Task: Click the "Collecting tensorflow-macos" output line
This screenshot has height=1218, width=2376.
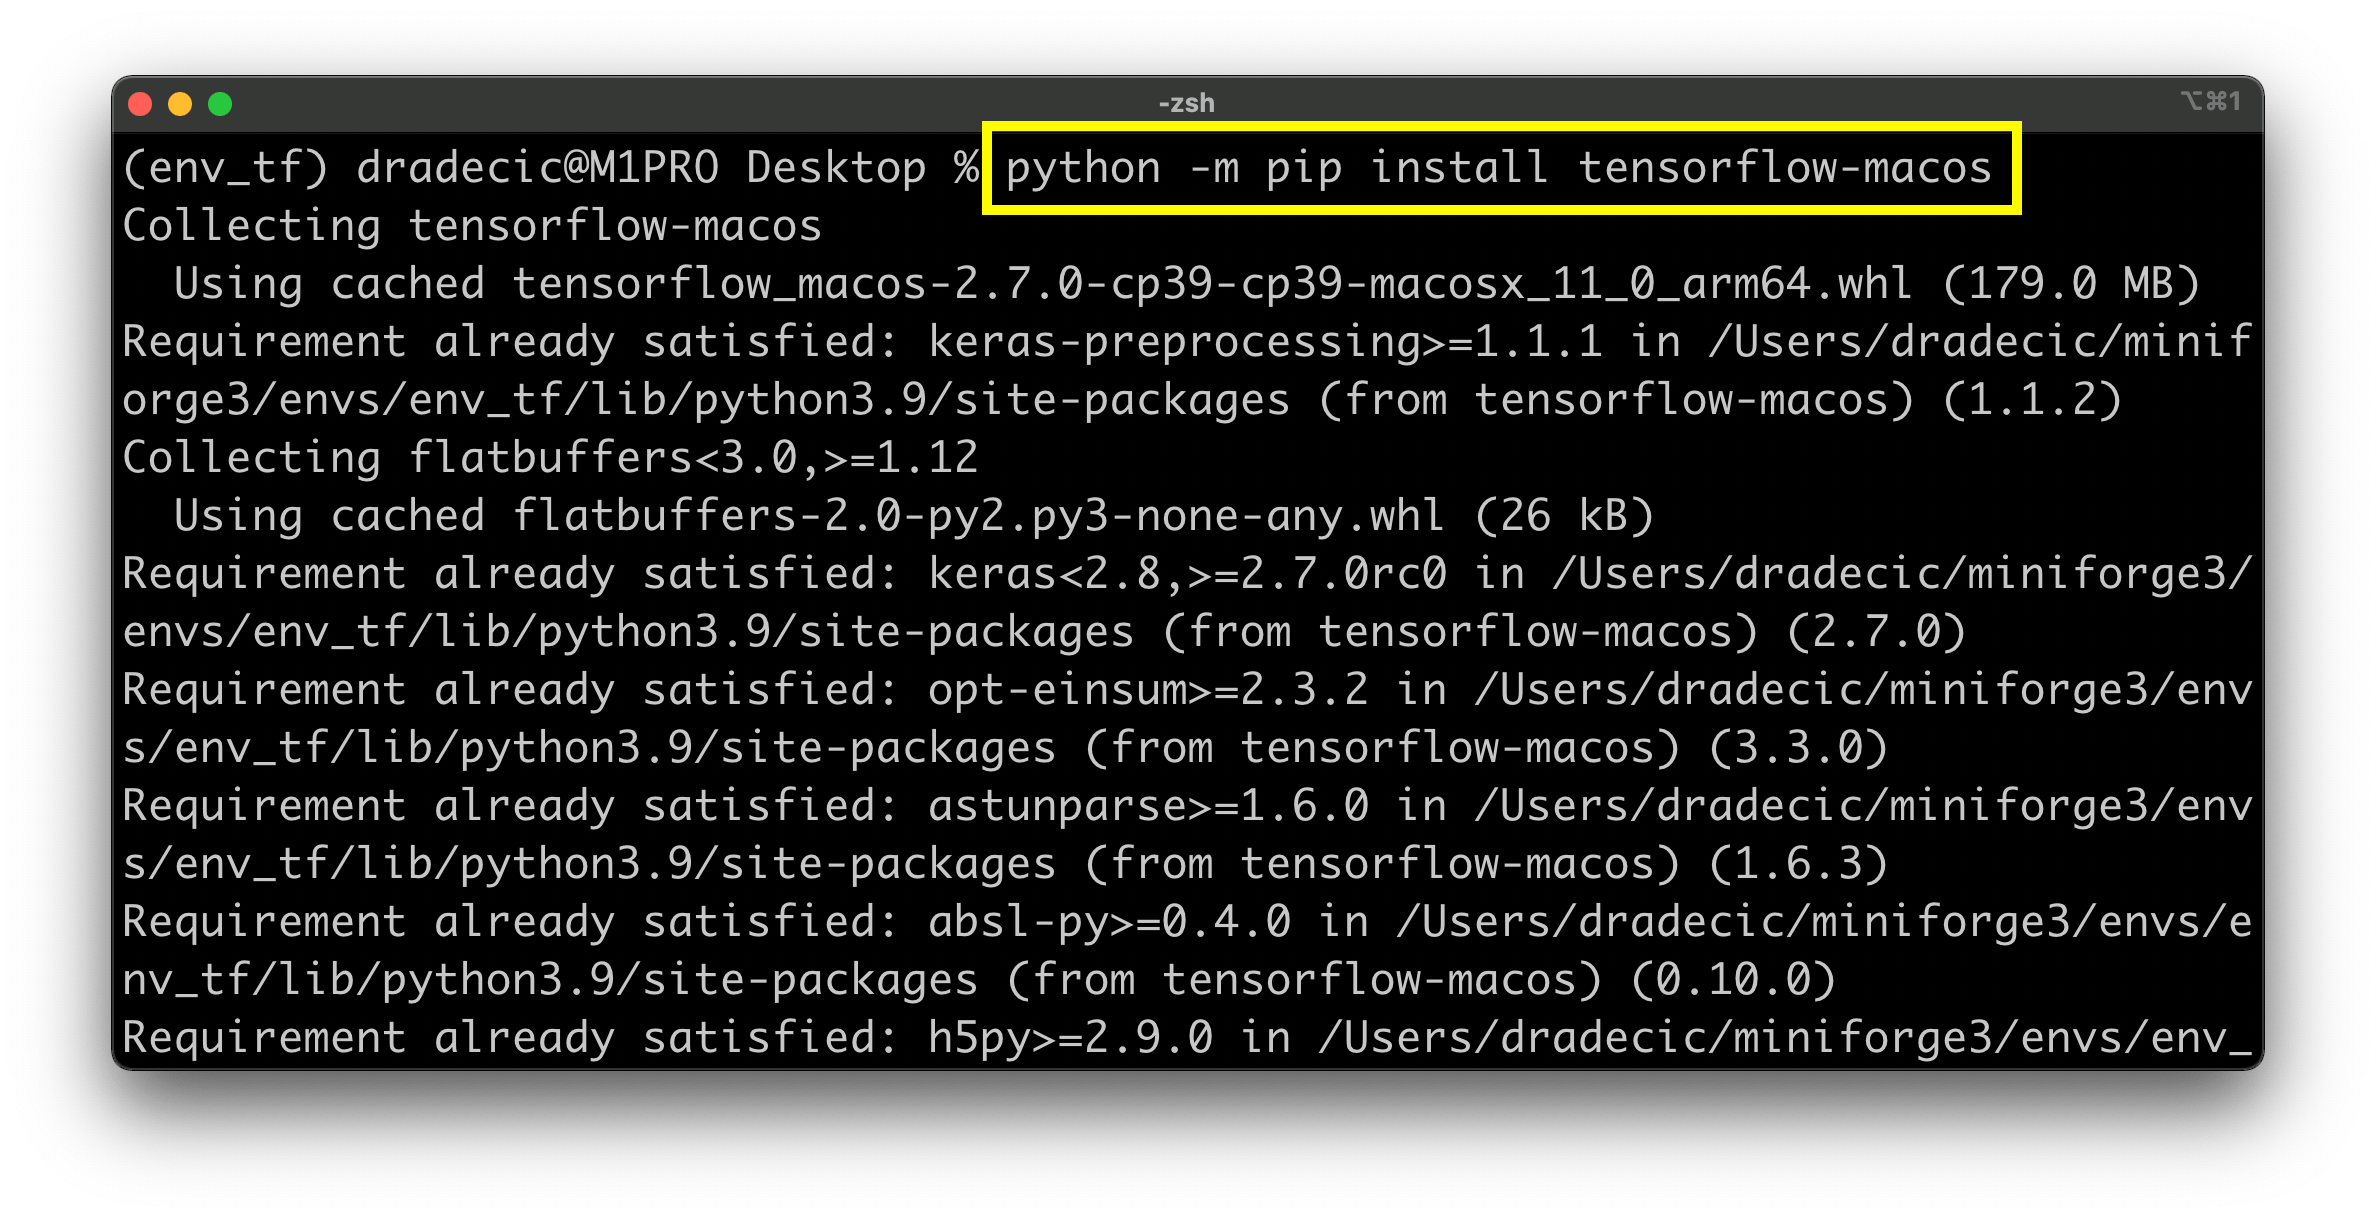Action: point(472,226)
